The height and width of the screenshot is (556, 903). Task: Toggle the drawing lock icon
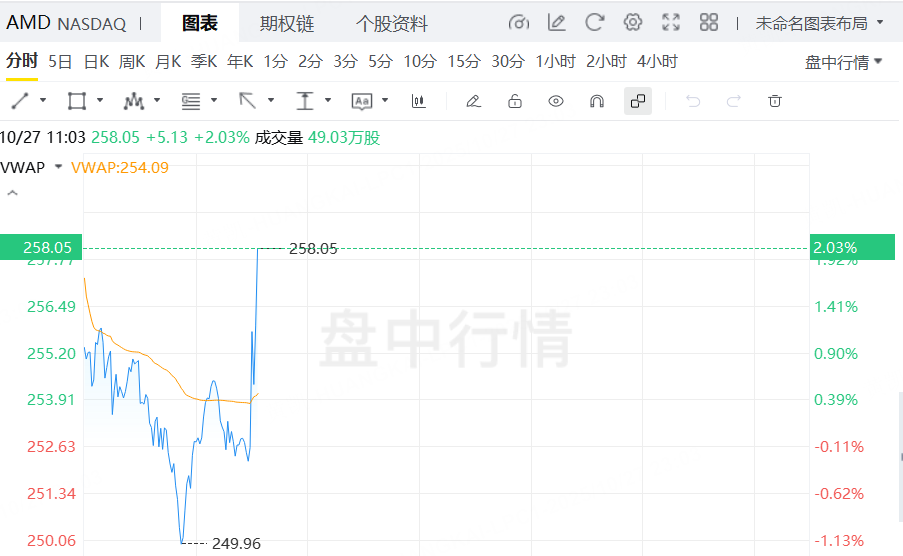(x=515, y=101)
